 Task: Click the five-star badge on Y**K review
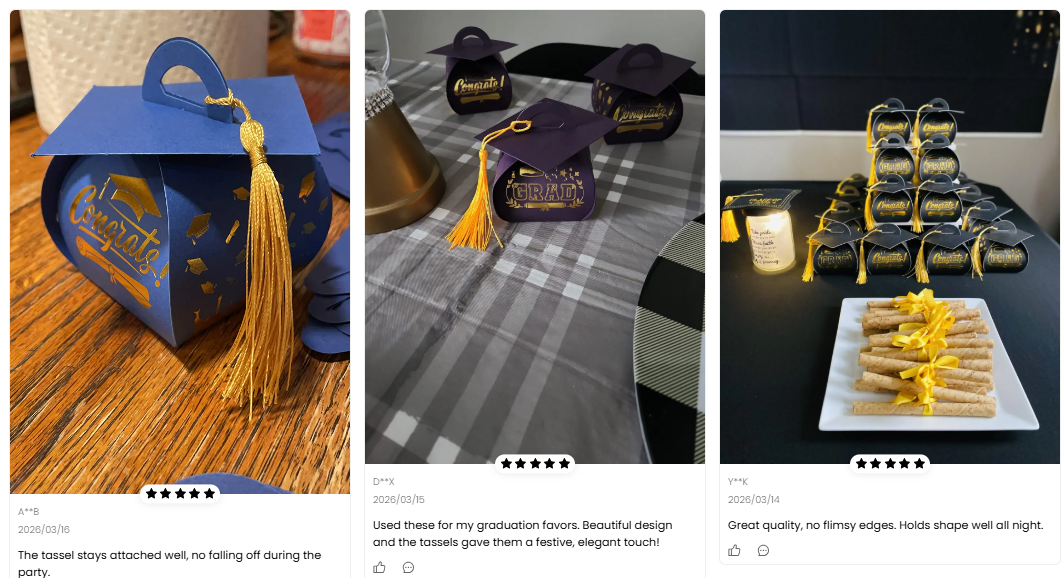pyautogui.click(x=890, y=463)
